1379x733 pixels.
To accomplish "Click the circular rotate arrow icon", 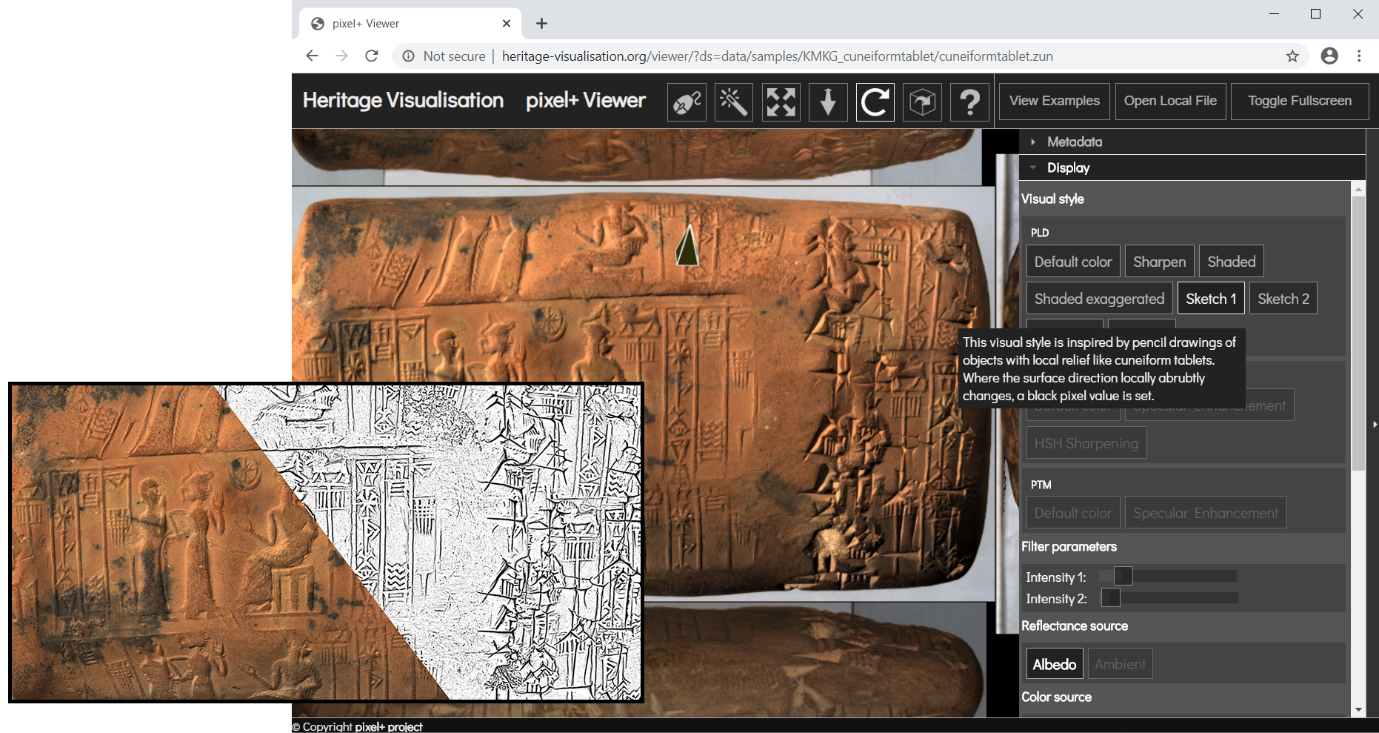I will click(875, 101).
